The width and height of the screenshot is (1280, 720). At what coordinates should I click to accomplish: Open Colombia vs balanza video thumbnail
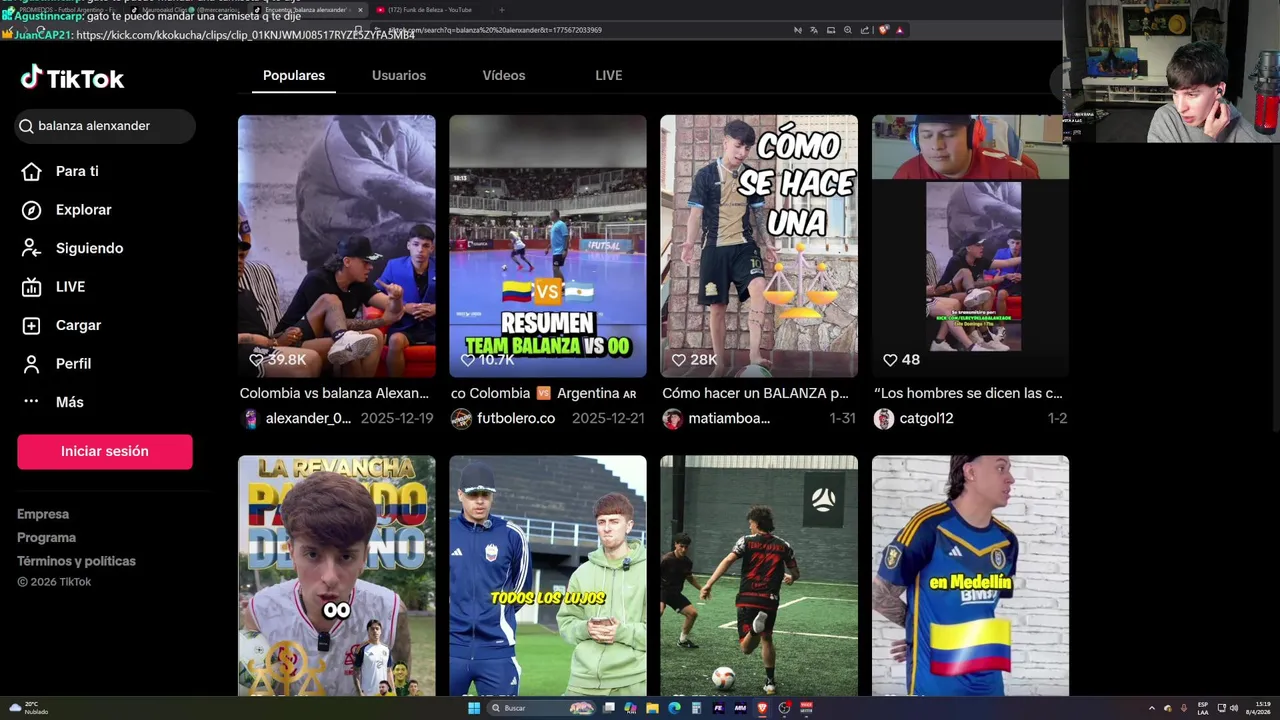(x=337, y=246)
